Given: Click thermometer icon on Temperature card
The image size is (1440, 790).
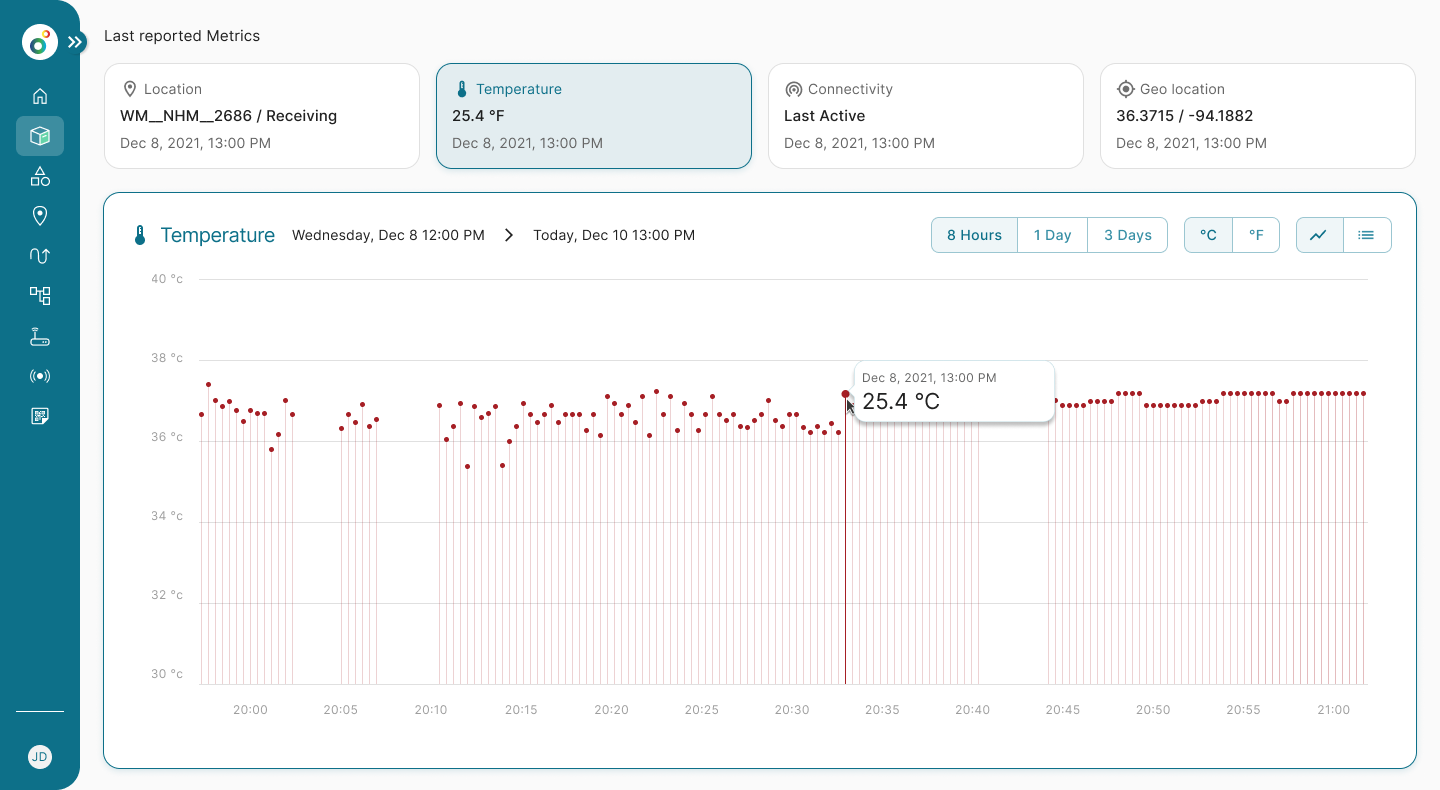Looking at the screenshot, I should click(462, 89).
